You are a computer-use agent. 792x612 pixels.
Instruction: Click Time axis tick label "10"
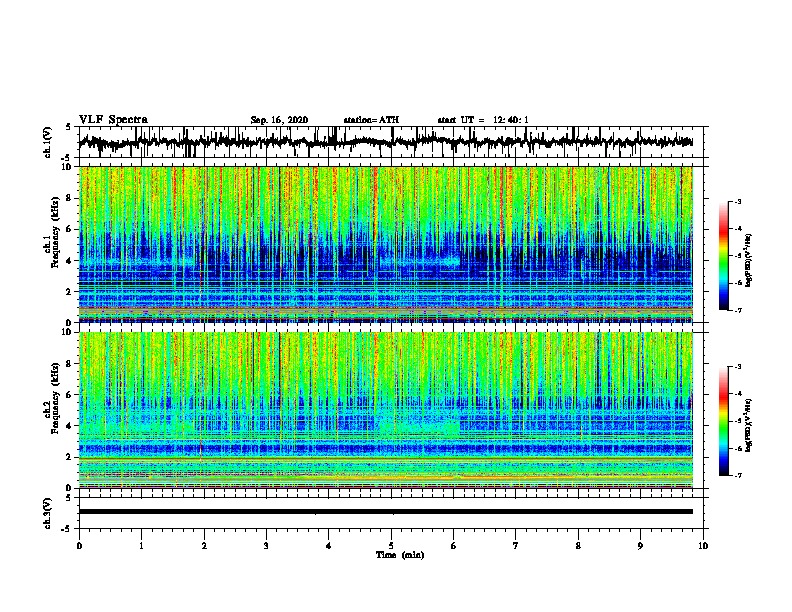click(x=703, y=546)
